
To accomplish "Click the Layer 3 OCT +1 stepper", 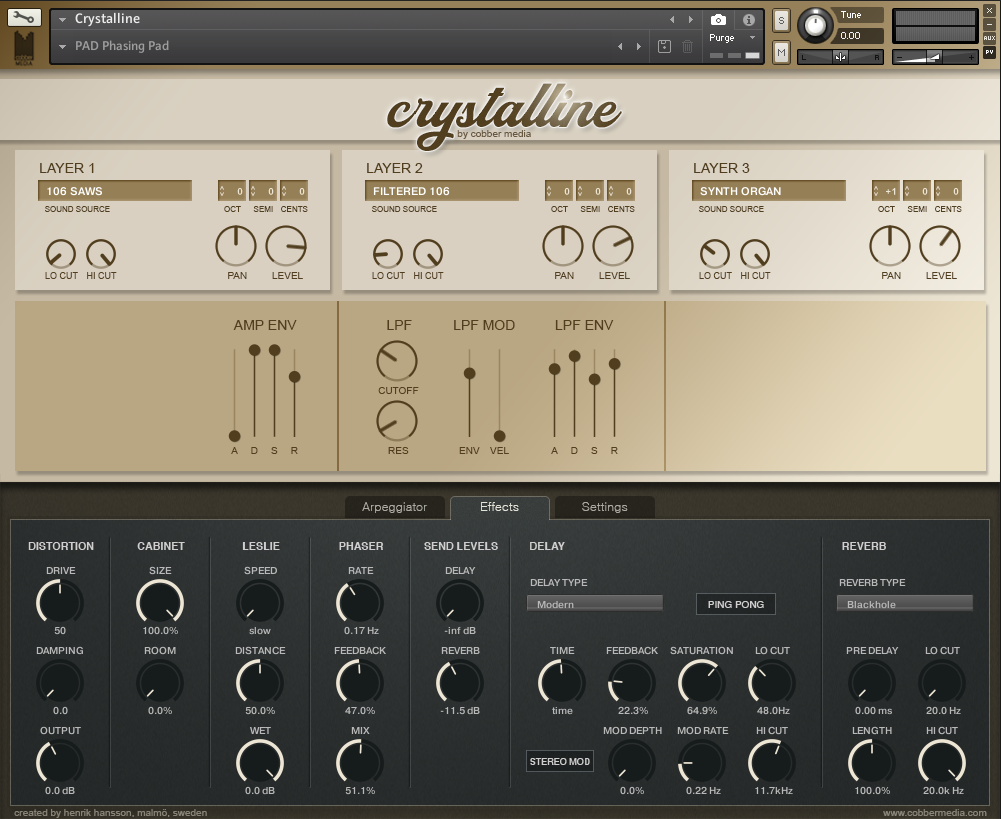I will (x=885, y=191).
